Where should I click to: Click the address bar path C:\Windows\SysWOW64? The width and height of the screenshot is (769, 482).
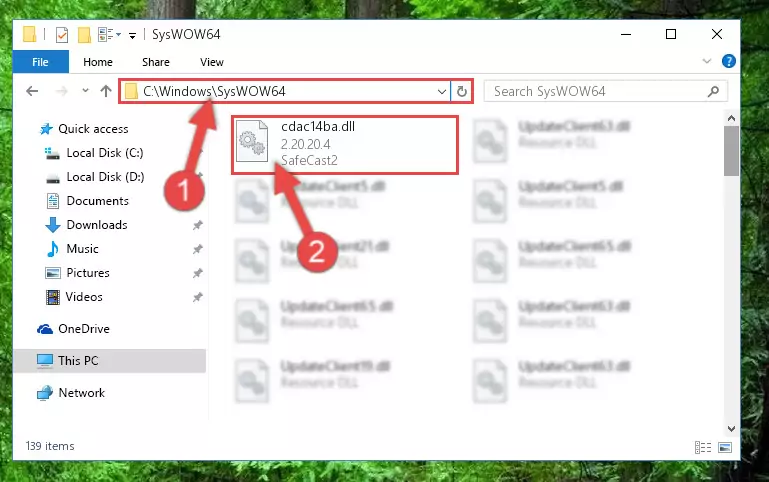[x=214, y=92]
